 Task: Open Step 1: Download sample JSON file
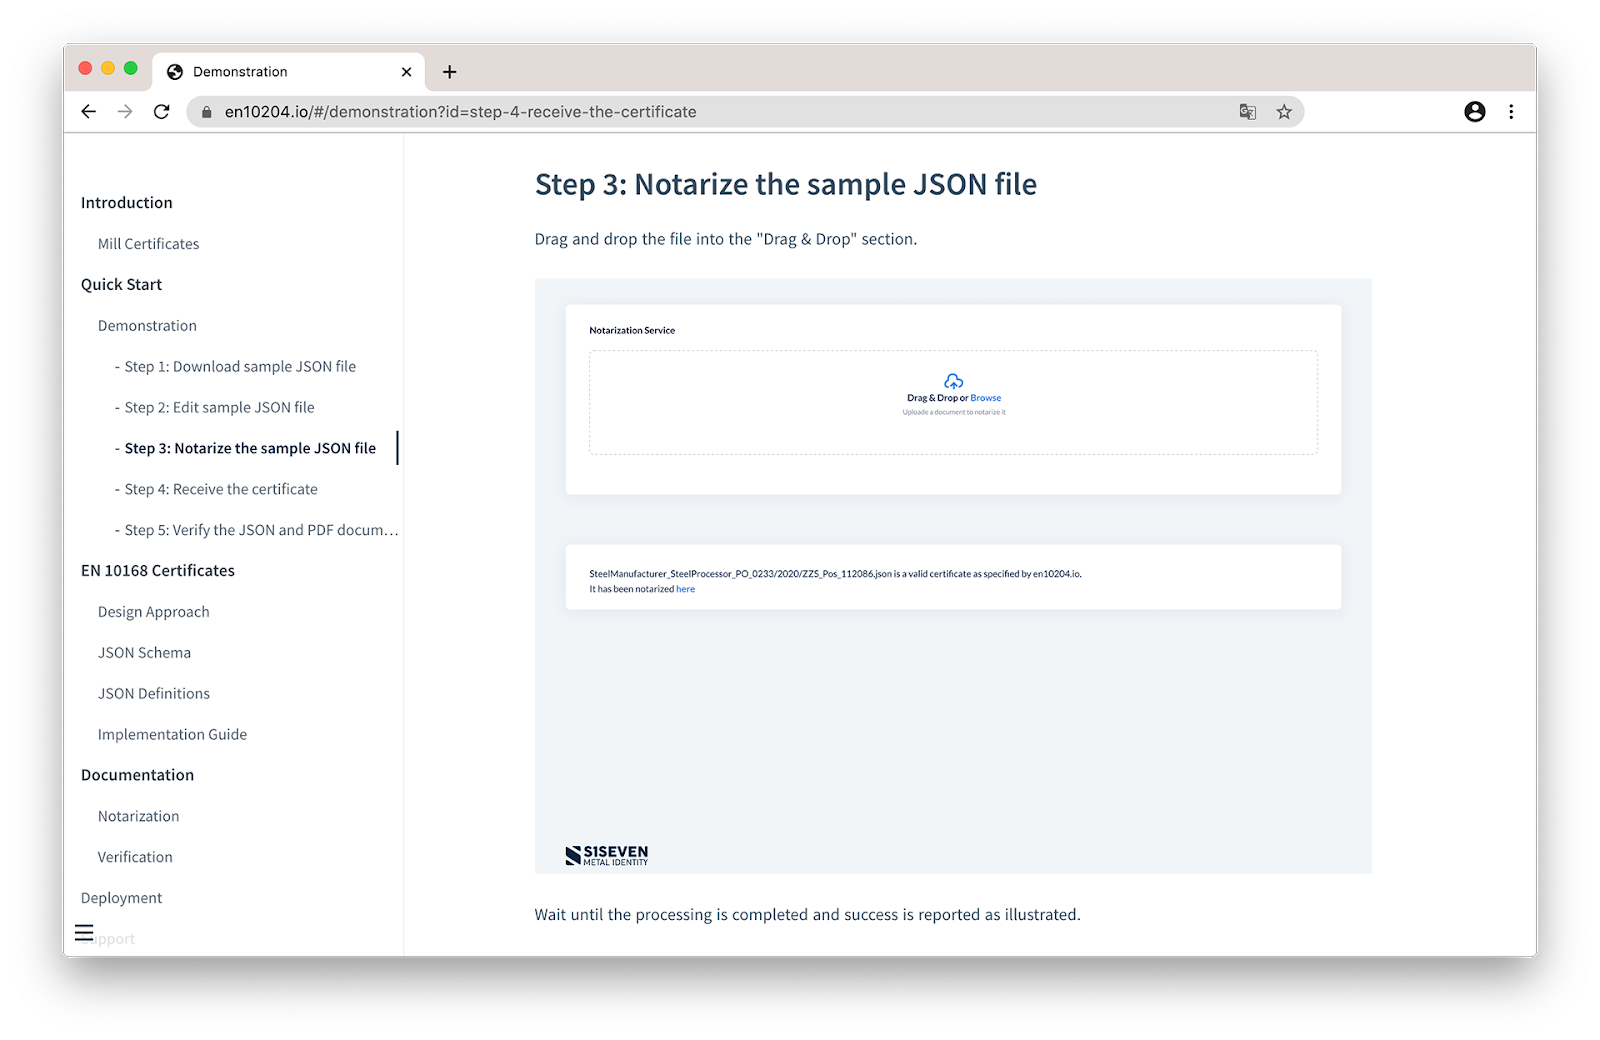click(x=240, y=367)
